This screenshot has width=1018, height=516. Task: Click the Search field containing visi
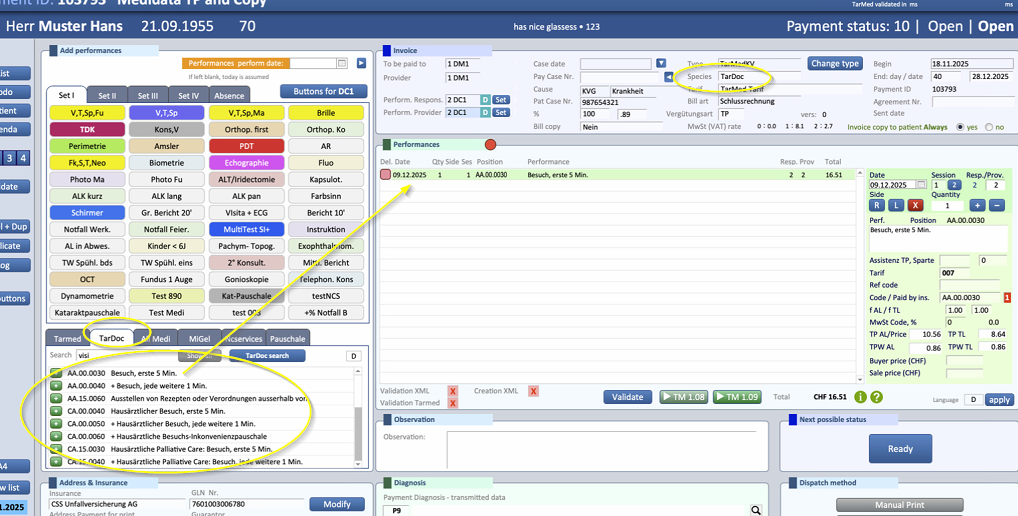click(125, 356)
